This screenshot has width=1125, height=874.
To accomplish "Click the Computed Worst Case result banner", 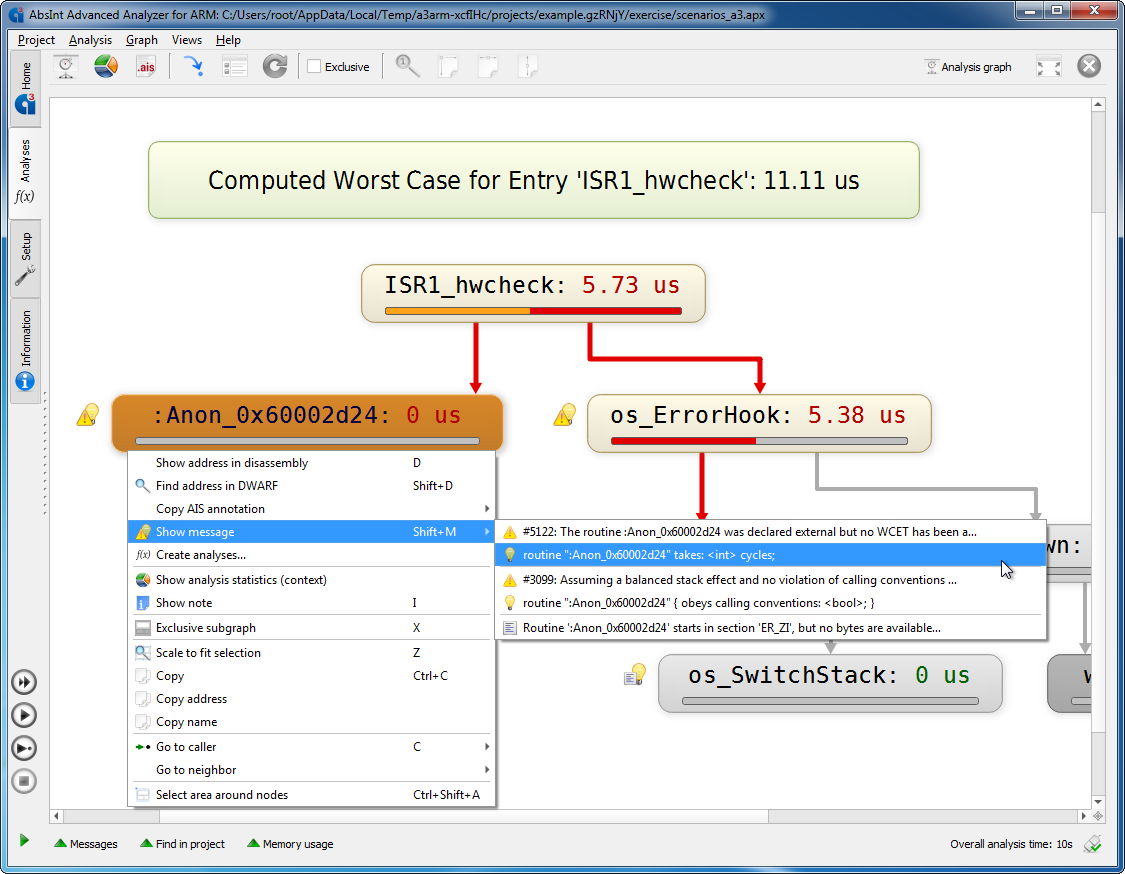I will [x=534, y=180].
